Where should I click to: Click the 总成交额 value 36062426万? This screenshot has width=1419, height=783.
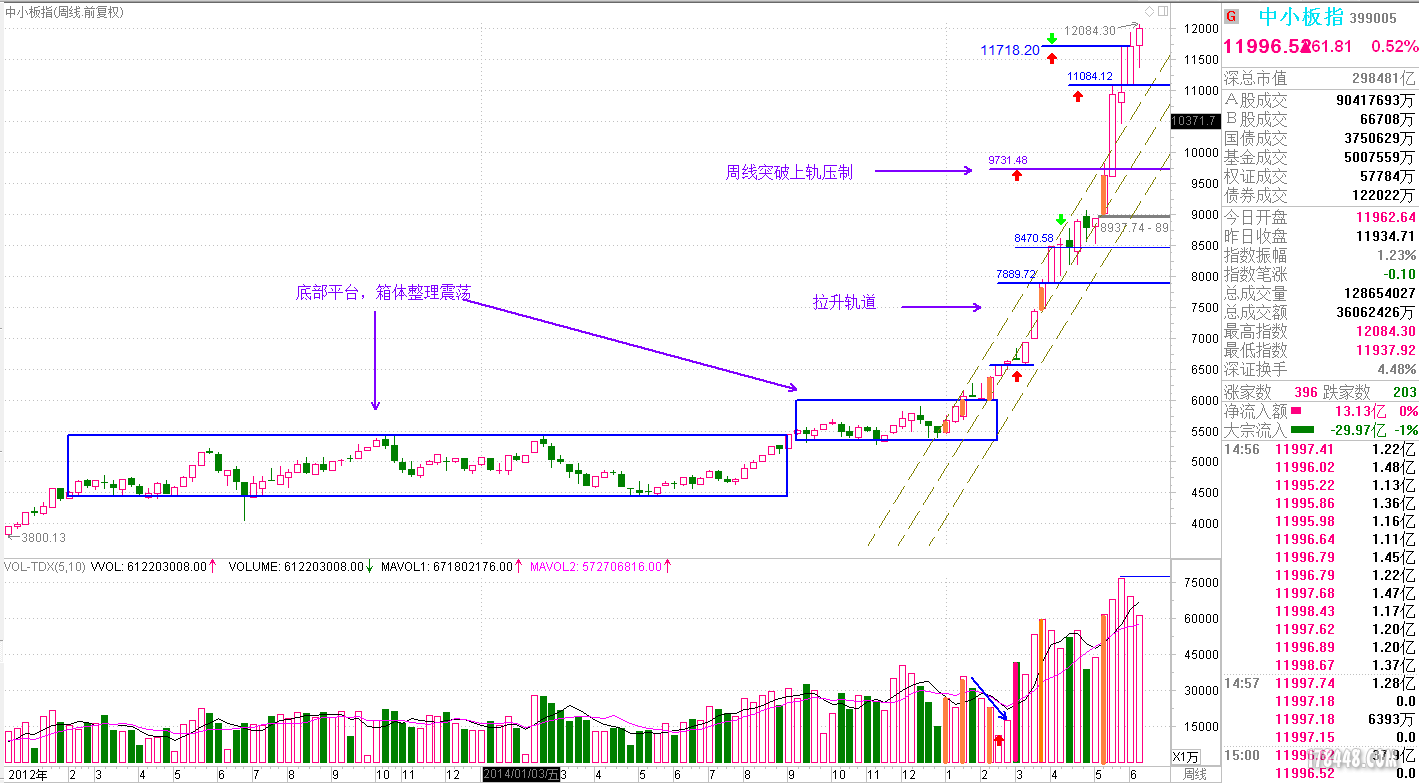[1376, 312]
